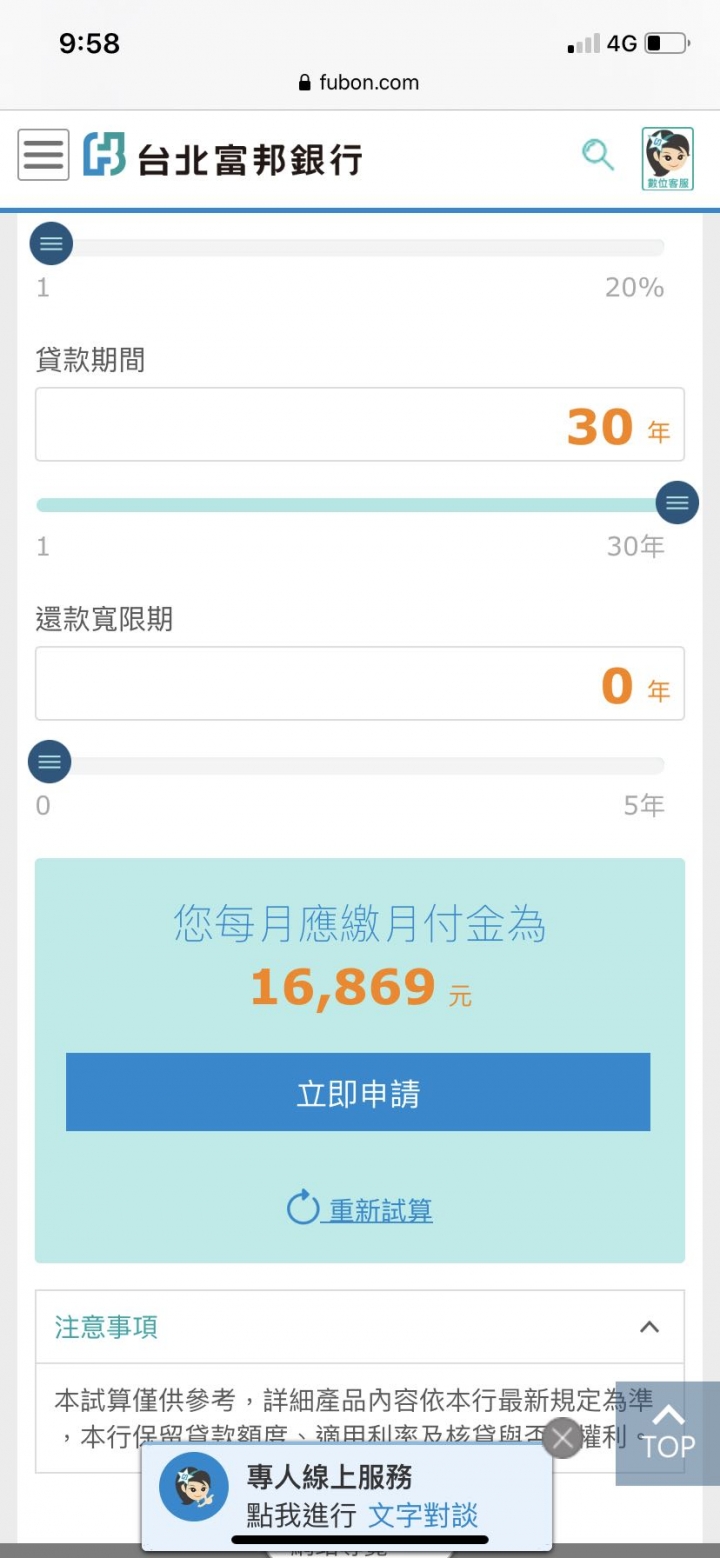Collapse the 注意事項 section chevron
The width and height of the screenshot is (720, 1558).
[x=649, y=1327]
